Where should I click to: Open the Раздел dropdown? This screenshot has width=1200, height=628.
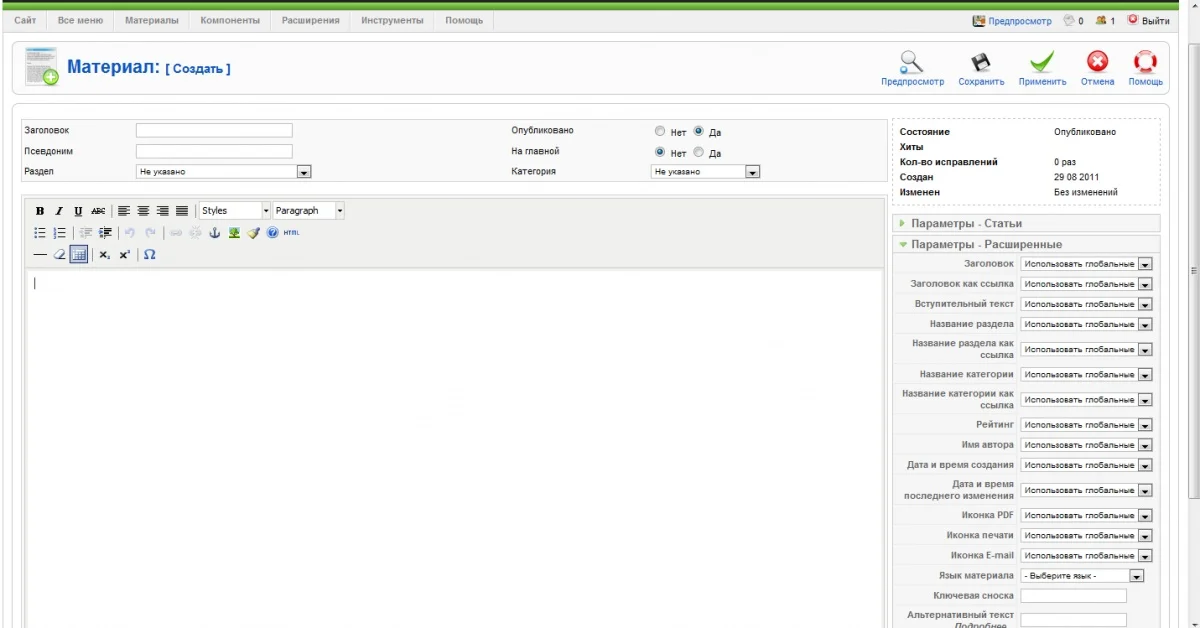pyautogui.click(x=224, y=172)
